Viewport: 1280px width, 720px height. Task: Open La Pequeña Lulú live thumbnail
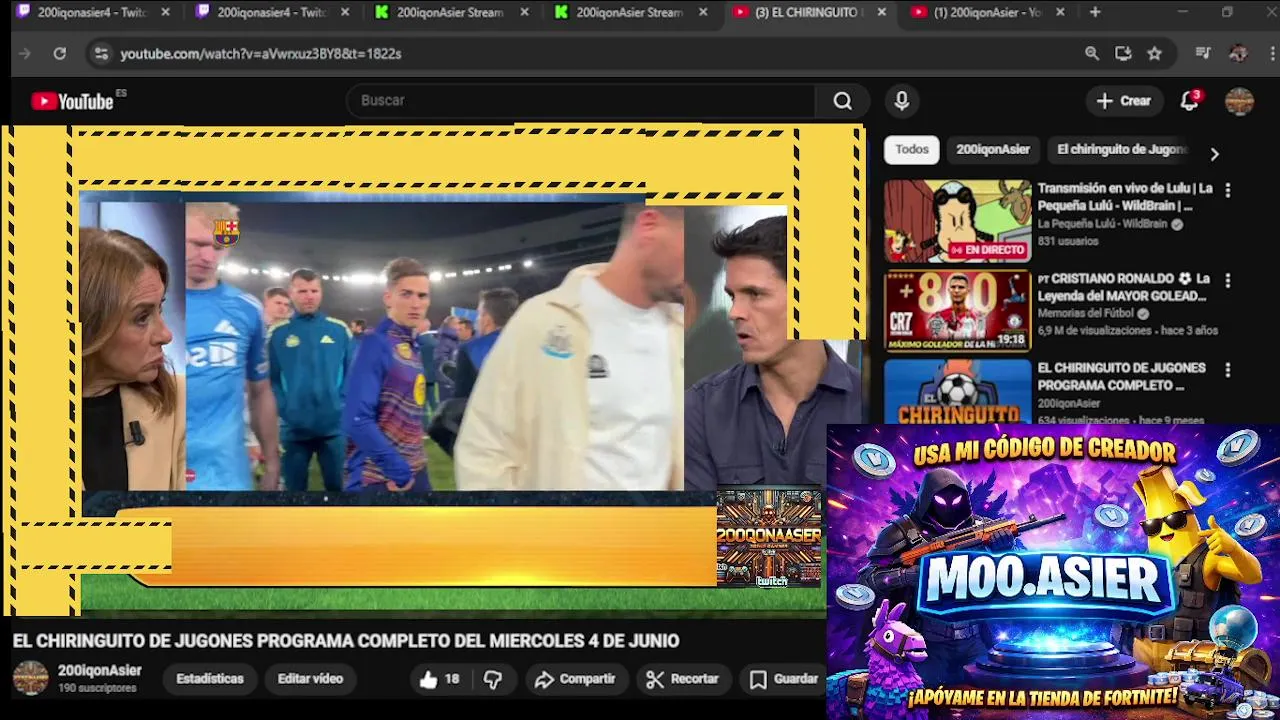(x=957, y=221)
